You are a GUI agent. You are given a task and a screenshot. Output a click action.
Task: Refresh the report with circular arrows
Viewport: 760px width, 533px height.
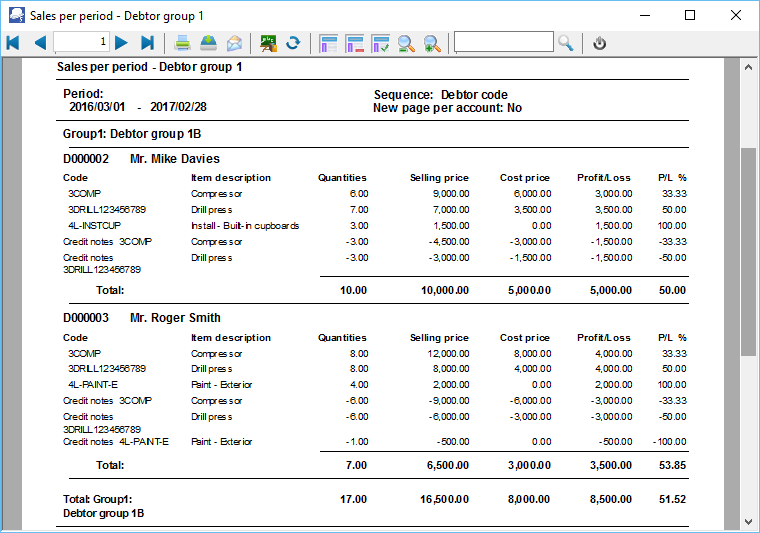(293, 43)
